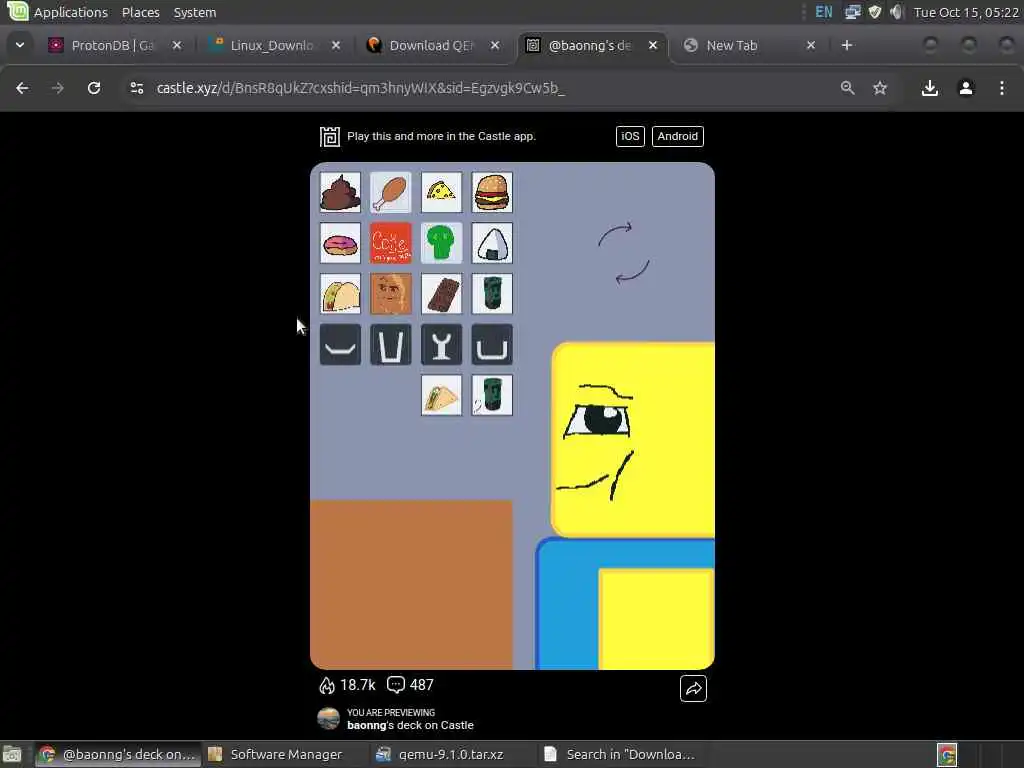The height and width of the screenshot is (768, 1024).
Task: Click the share arrow button
Action: tap(694, 688)
